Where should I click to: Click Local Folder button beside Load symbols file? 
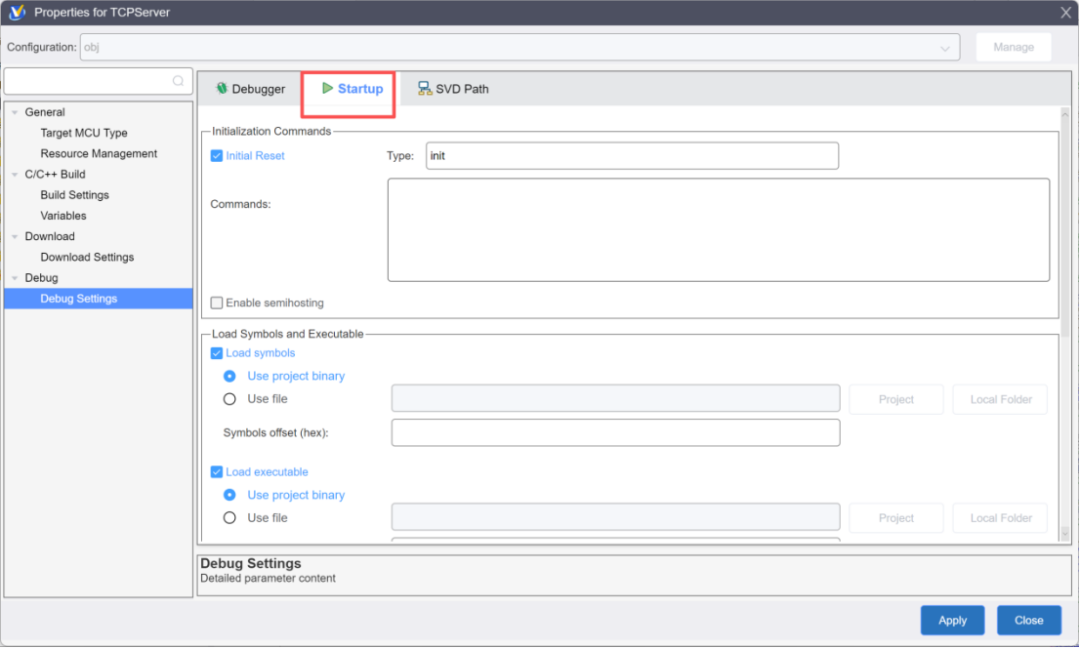[x=1000, y=399]
